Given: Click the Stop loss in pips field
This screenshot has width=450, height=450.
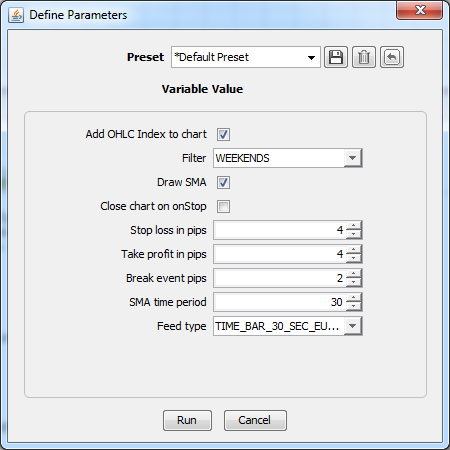Looking at the screenshot, I should [280, 230].
